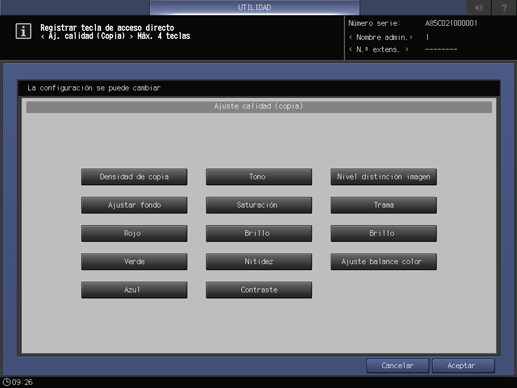Click the 09:26 time display
The height and width of the screenshot is (388, 517).
tap(22, 382)
